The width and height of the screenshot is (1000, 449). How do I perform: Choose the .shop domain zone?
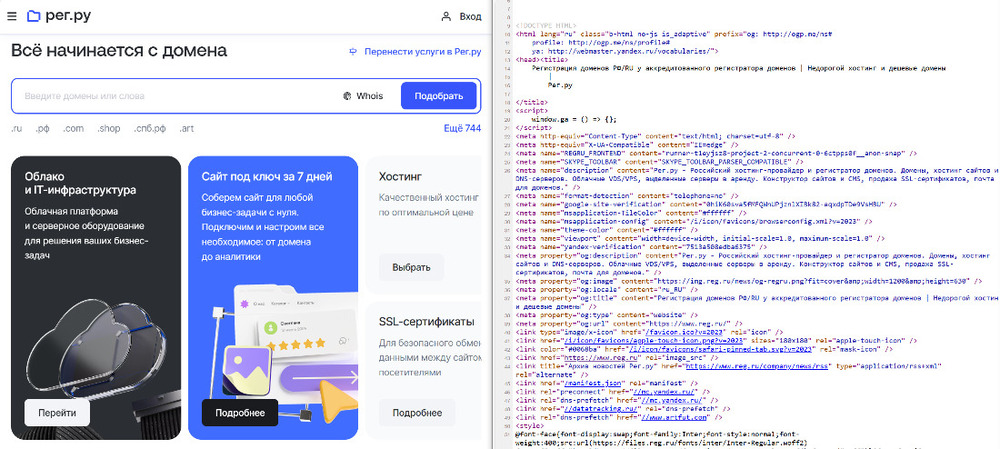coord(109,129)
